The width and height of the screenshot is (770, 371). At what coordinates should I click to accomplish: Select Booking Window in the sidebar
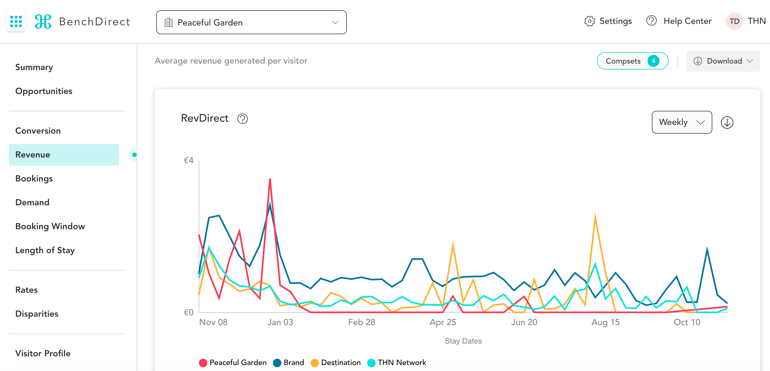[x=50, y=227]
